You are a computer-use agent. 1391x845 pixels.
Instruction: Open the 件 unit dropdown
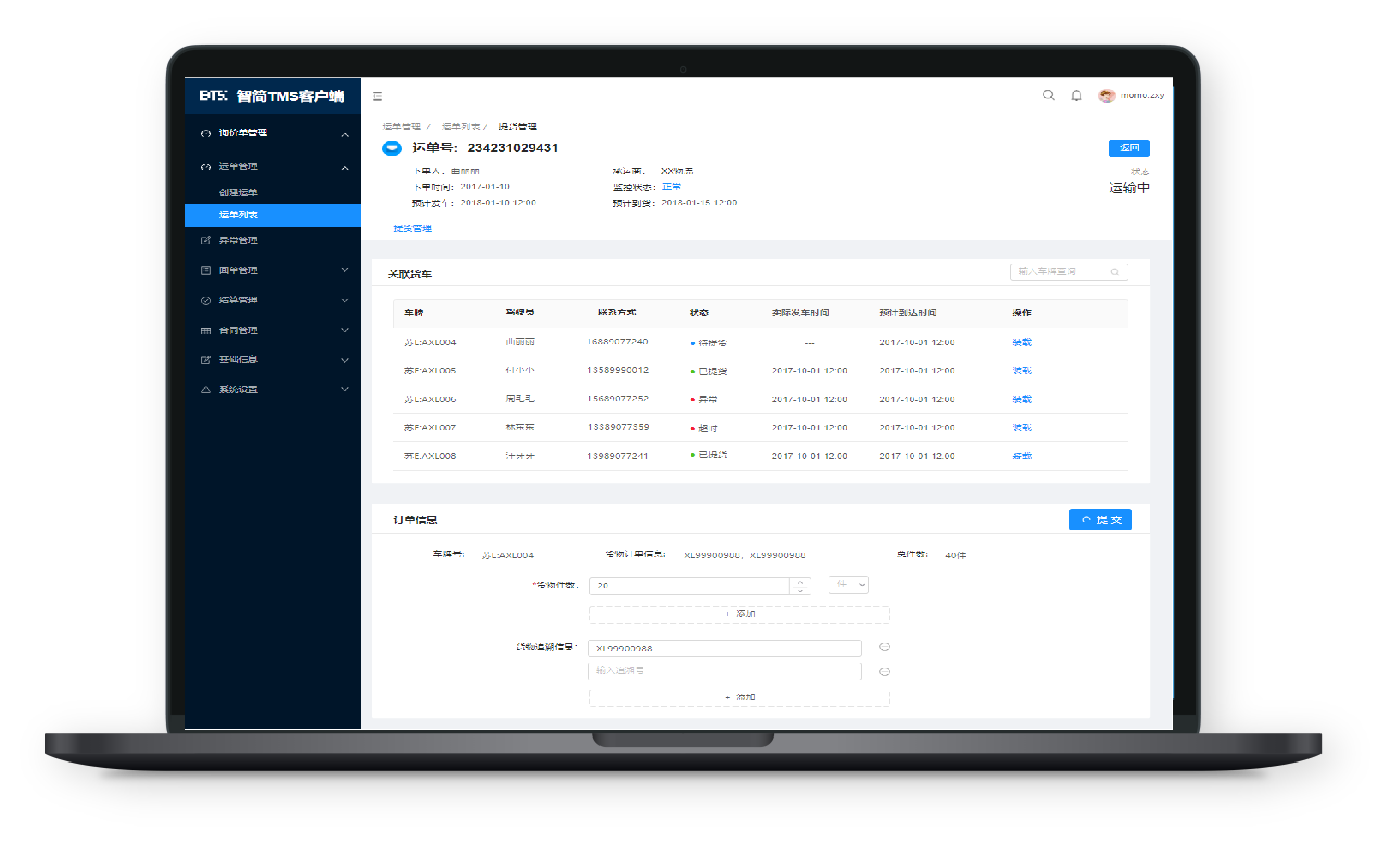point(849,585)
